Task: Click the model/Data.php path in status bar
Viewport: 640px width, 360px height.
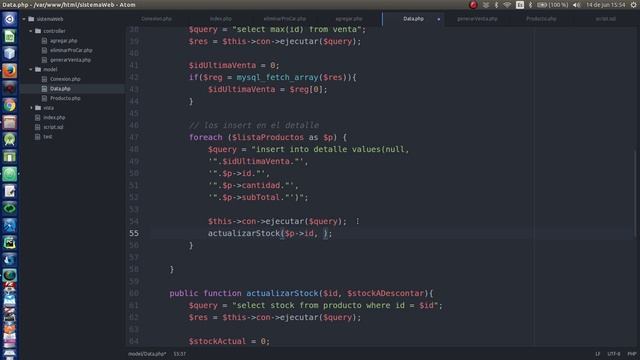Action: pyautogui.click(x=147, y=354)
